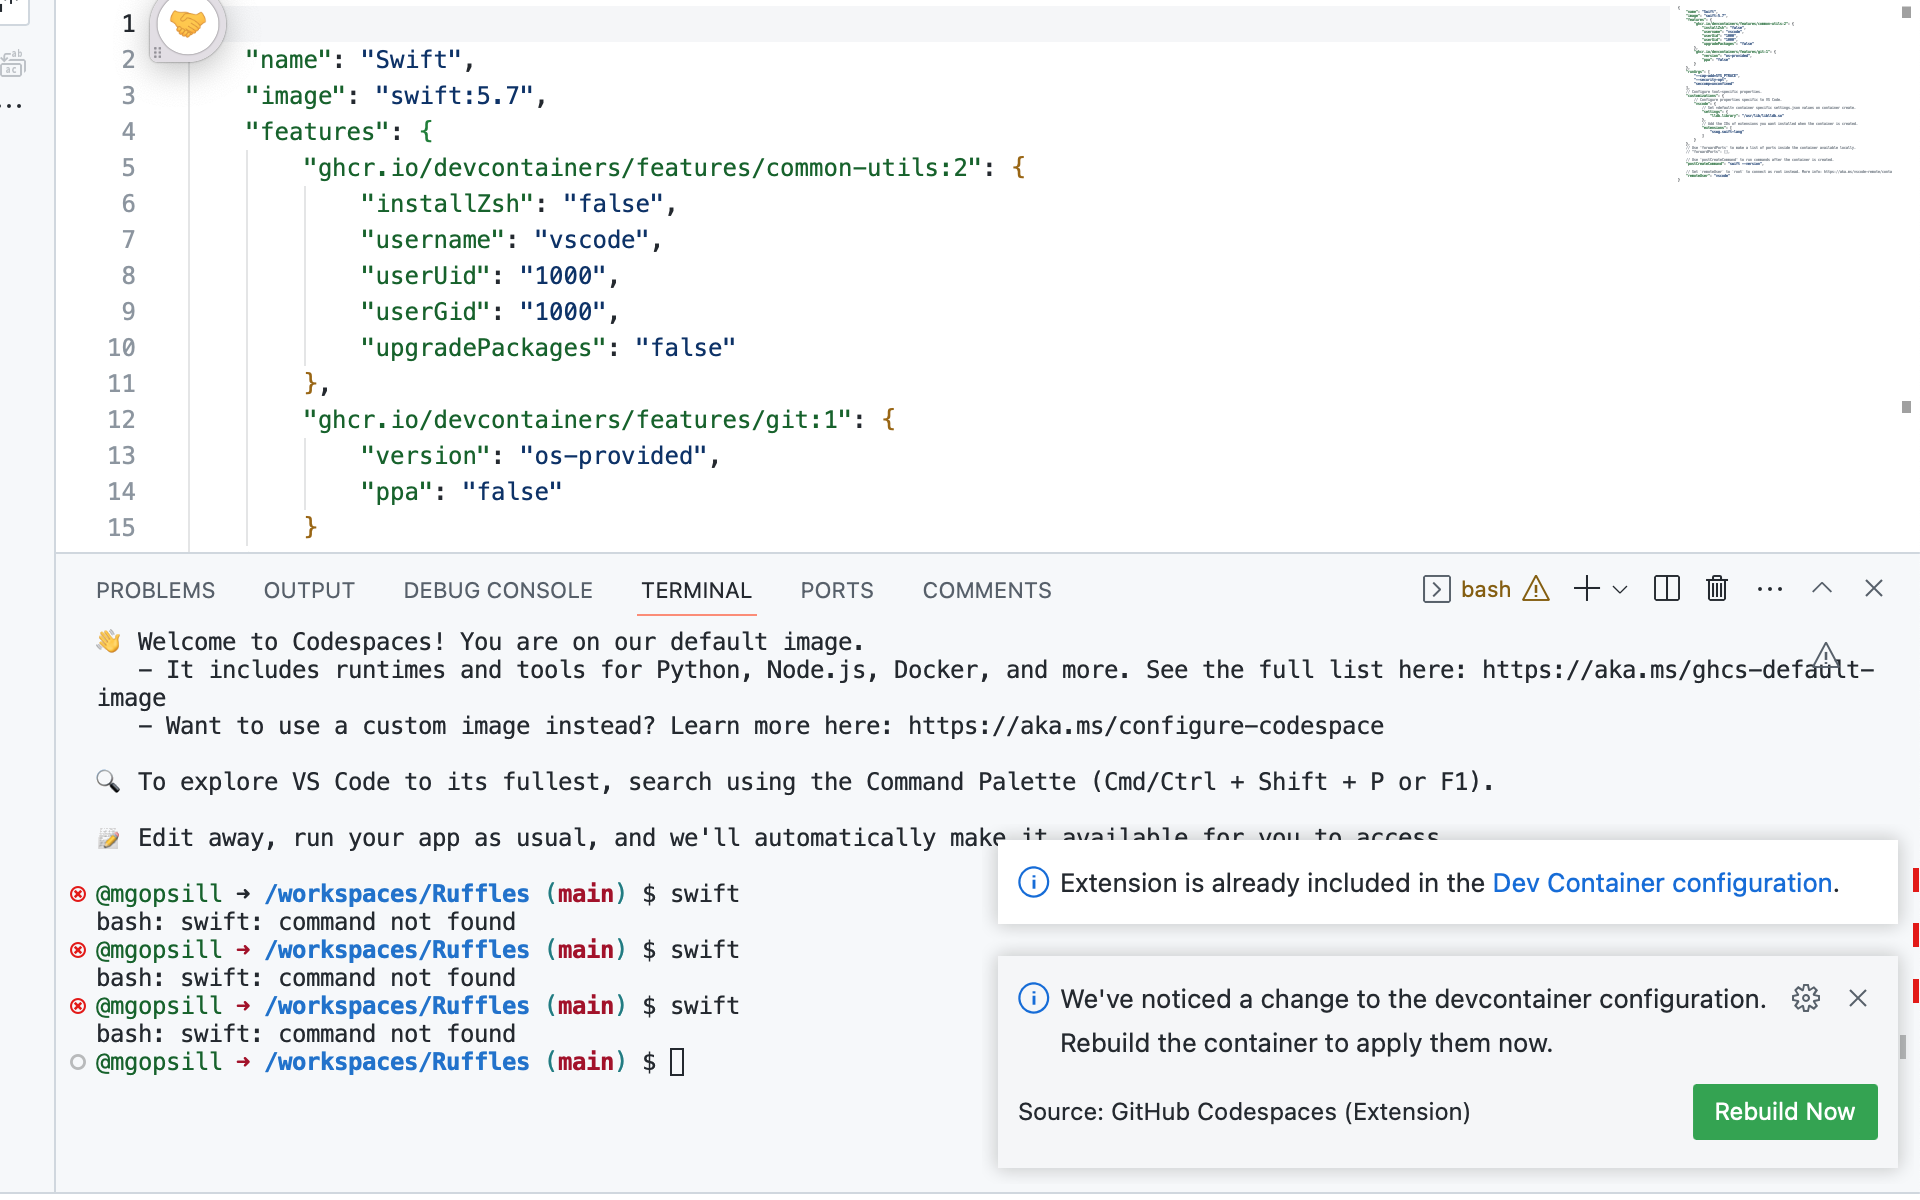
Task: Select the Terminal tab
Action: [x=697, y=590]
